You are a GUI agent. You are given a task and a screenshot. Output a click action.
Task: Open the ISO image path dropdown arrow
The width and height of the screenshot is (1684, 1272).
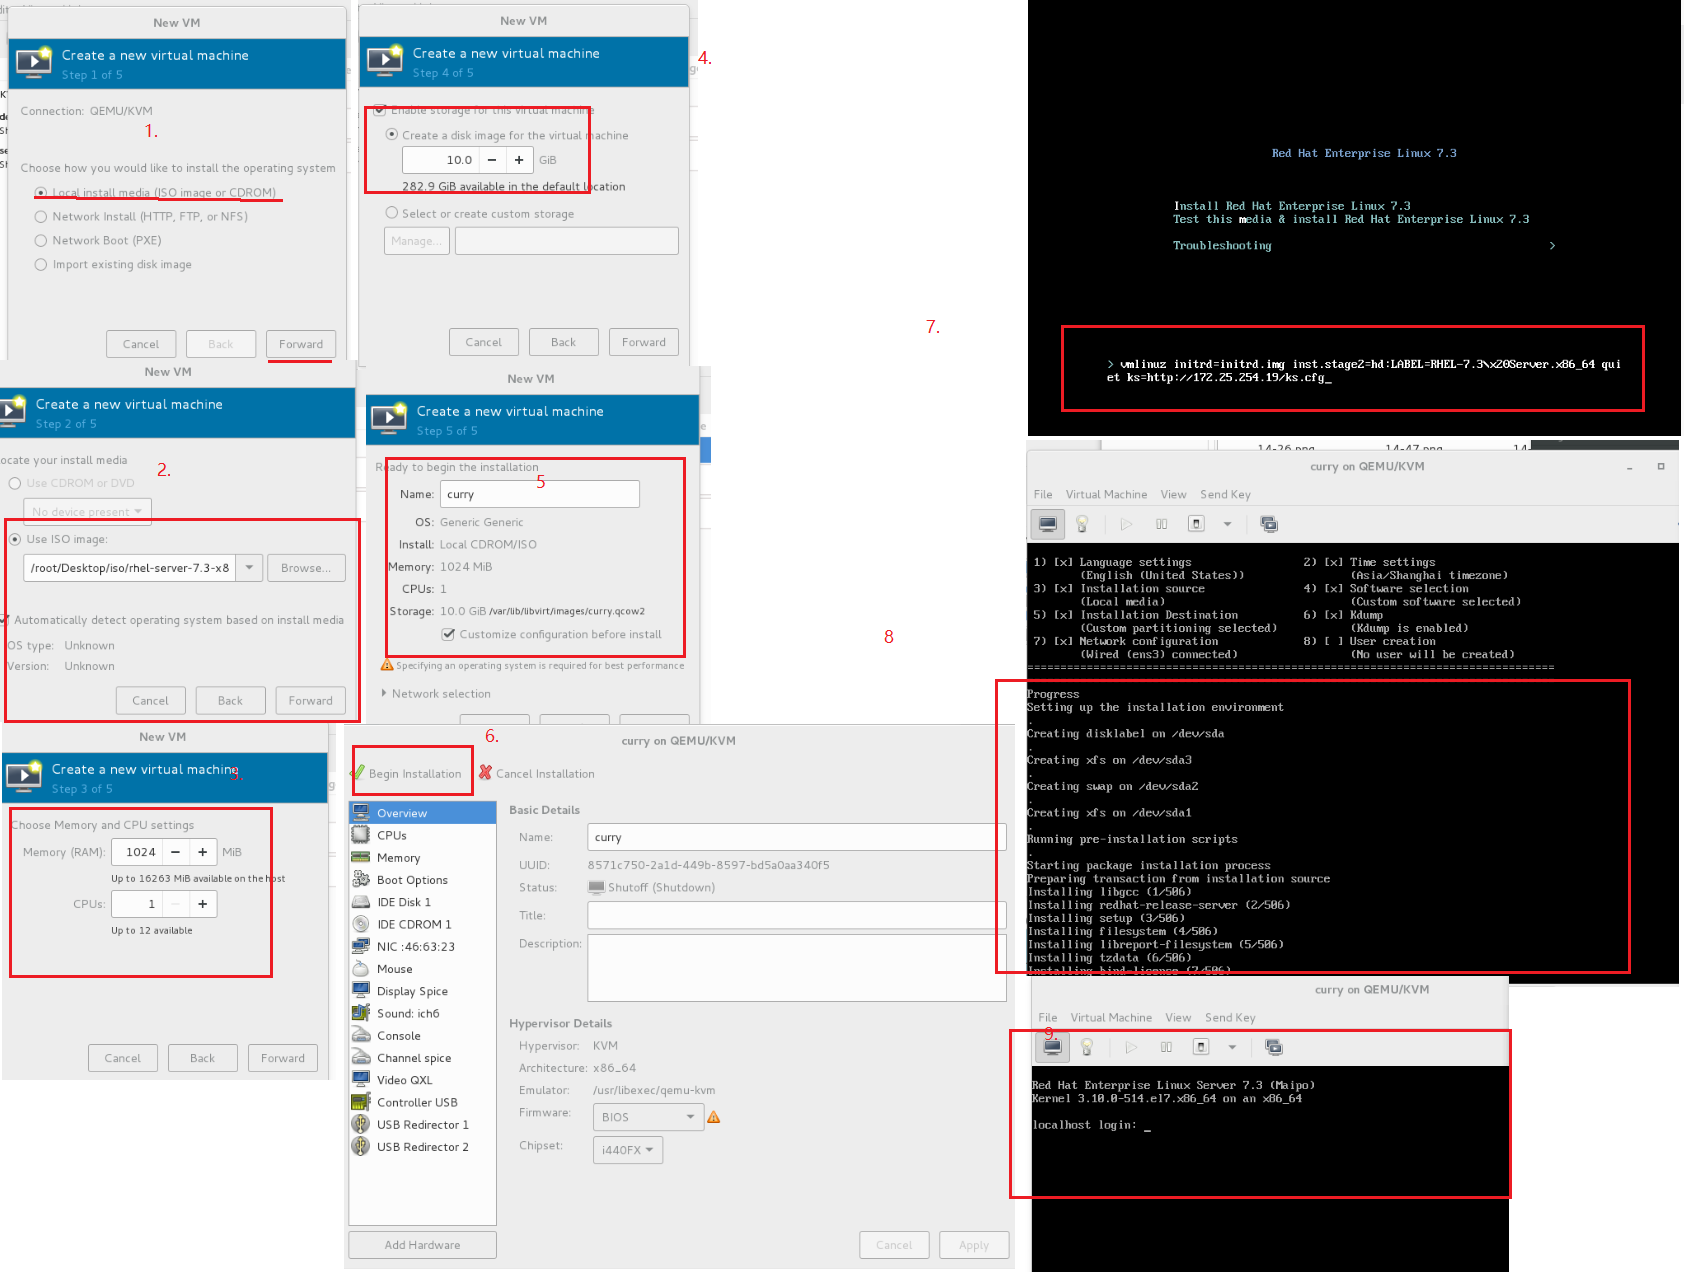(x=250, y=568)
